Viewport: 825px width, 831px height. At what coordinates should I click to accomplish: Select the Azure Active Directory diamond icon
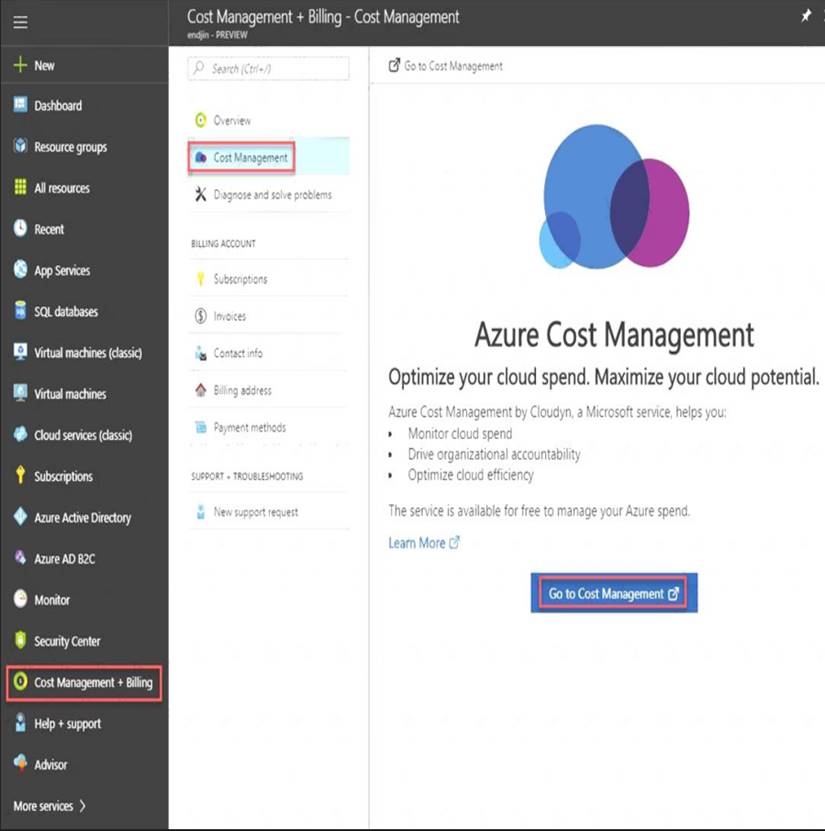click(x=20, y=516)
